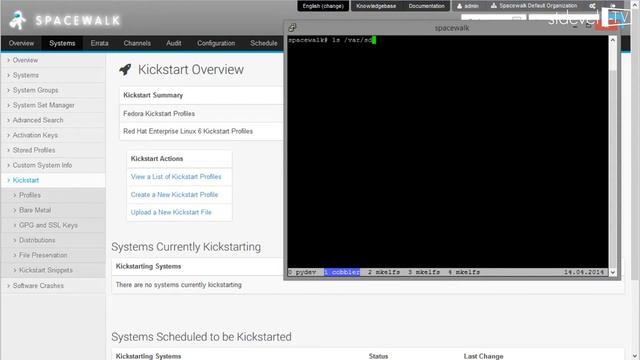Click the spacewalk terminal window title bar

452,28
